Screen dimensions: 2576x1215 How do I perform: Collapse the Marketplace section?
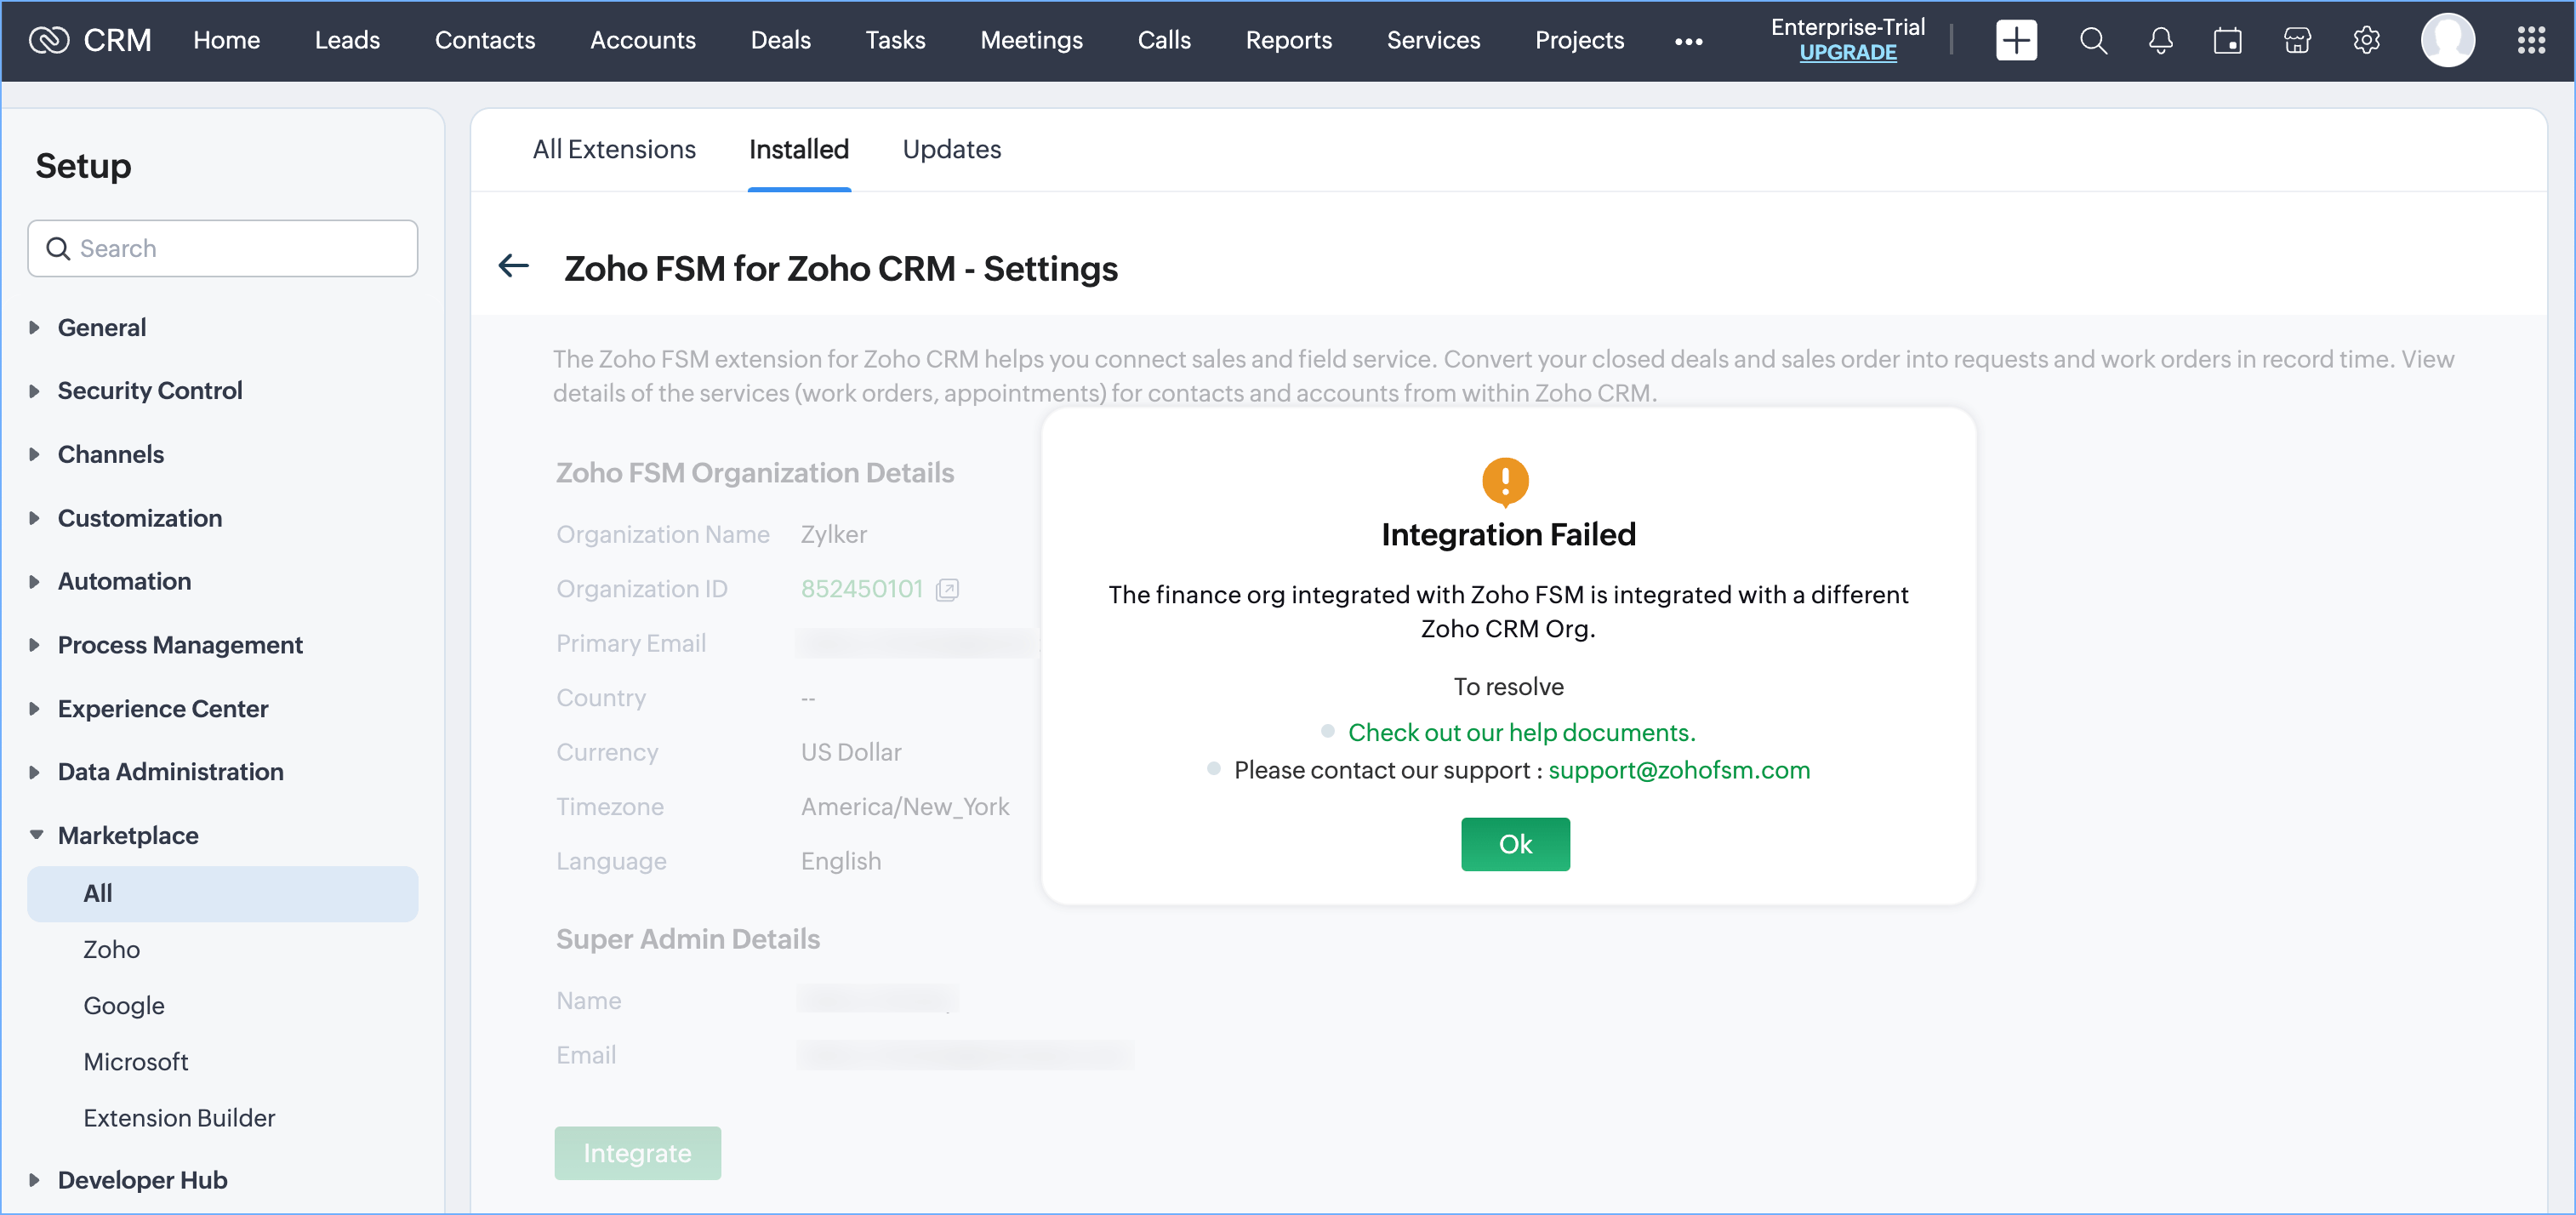[x=127, y=834]
